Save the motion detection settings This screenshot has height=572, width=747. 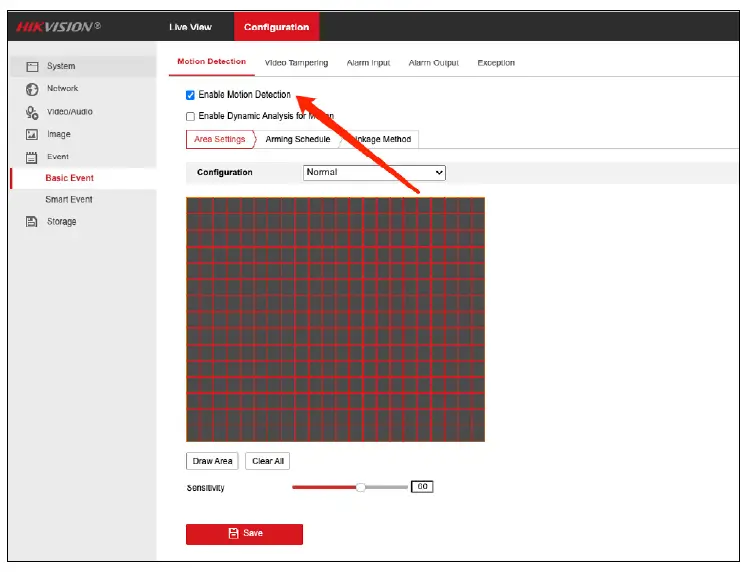tap(244, 534)
